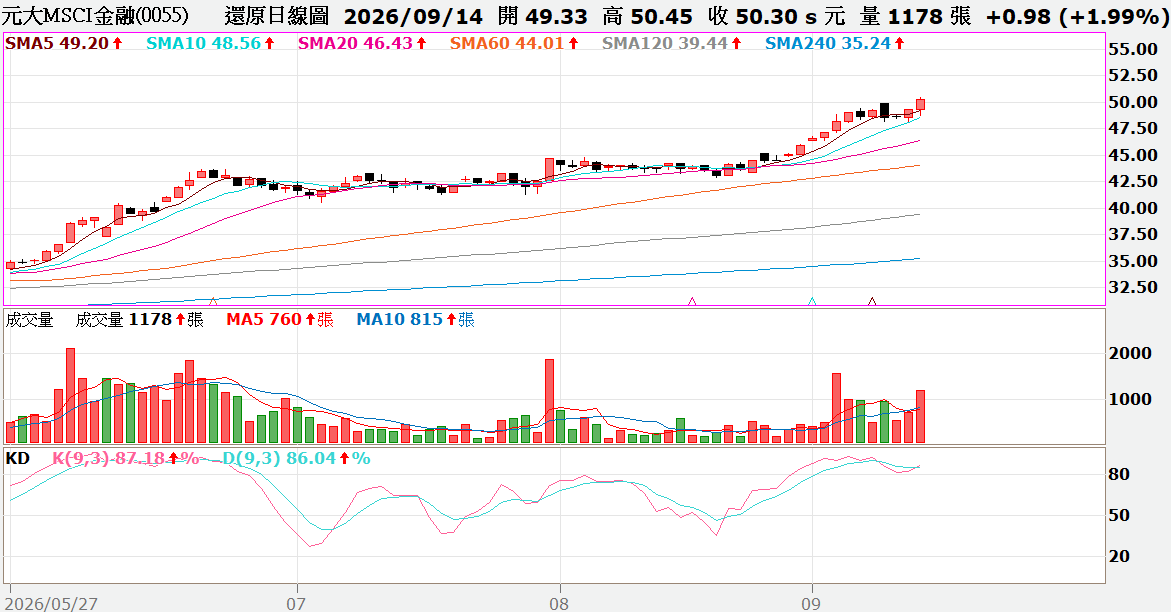Select the SMA240 35.24 legend entry
The image size is (1171, 612).
(x=835, y=43)
